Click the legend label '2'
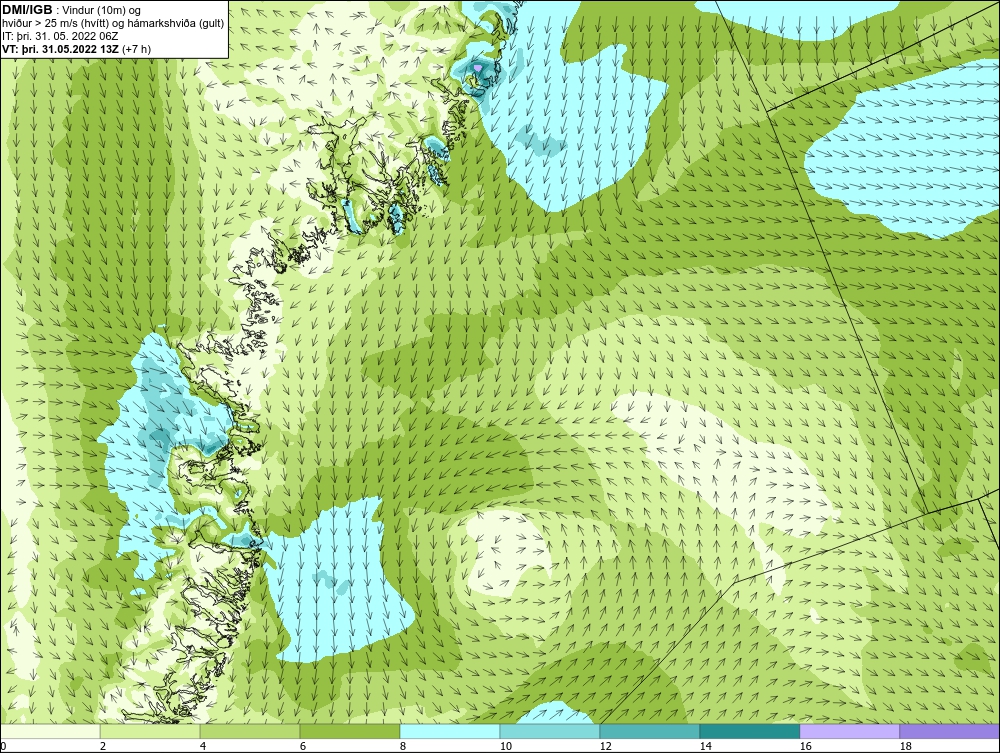This screenshot has width=1000, height=753. pos(103,746)
